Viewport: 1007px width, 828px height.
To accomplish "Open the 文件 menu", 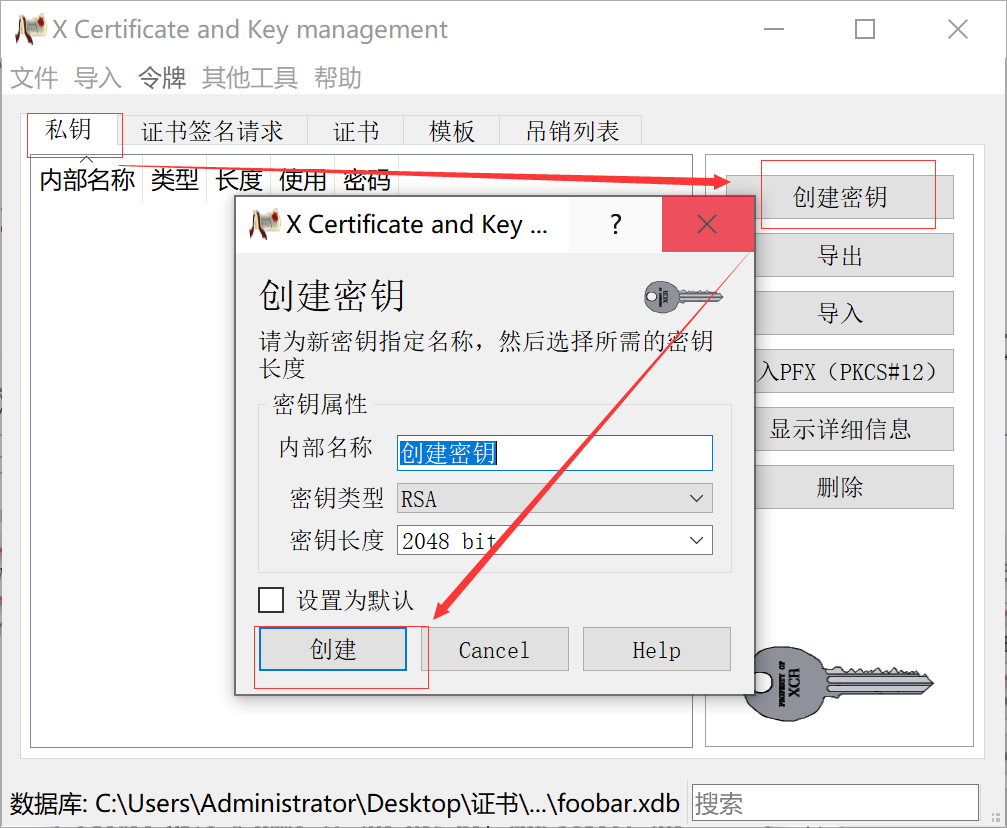I will [34, 78].
